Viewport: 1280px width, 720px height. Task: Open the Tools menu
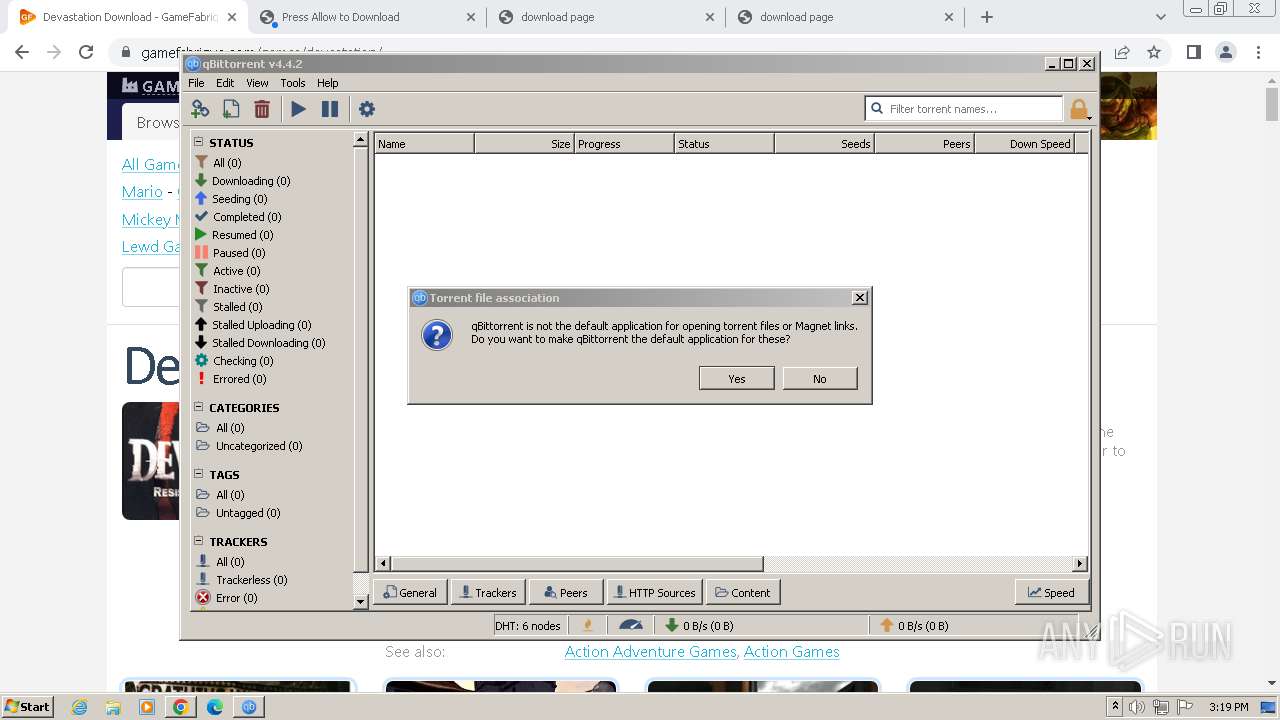tap(293, 83)
